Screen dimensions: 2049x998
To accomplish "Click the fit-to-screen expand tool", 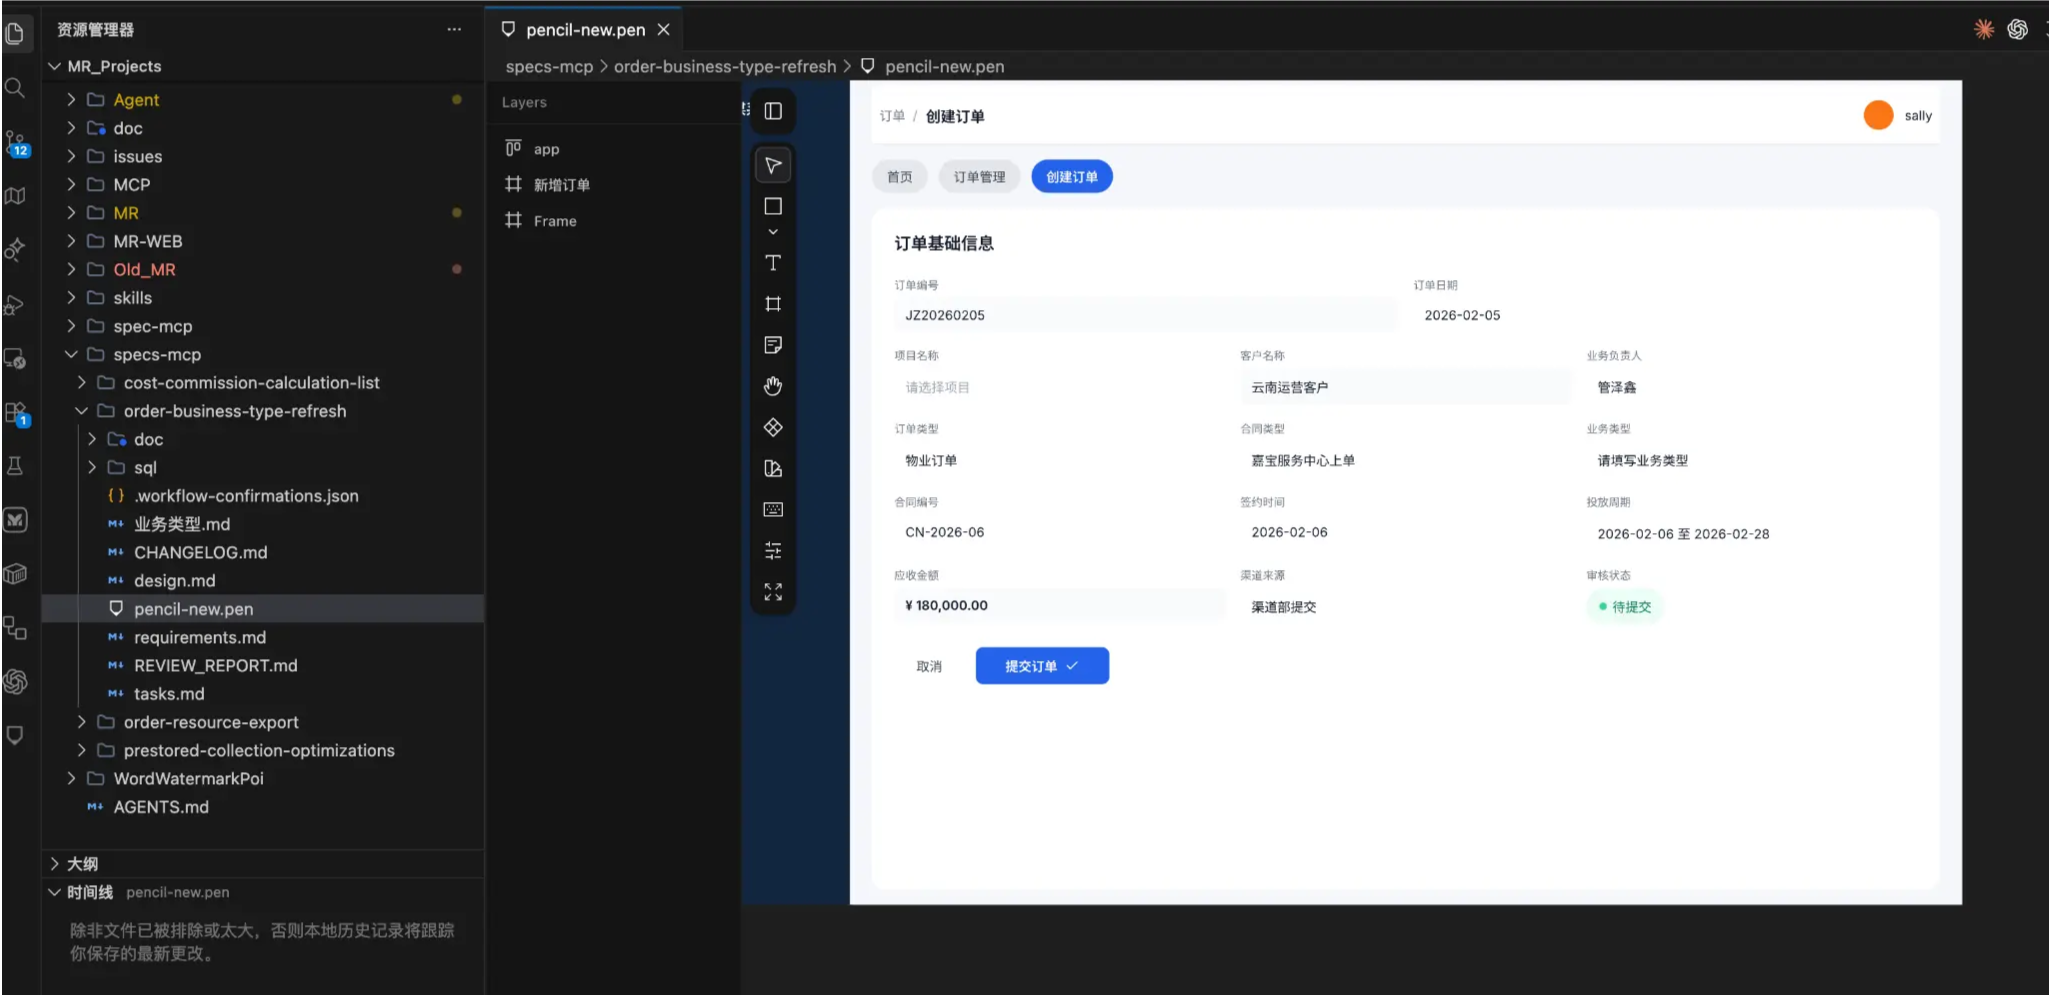I will [773, 591].
